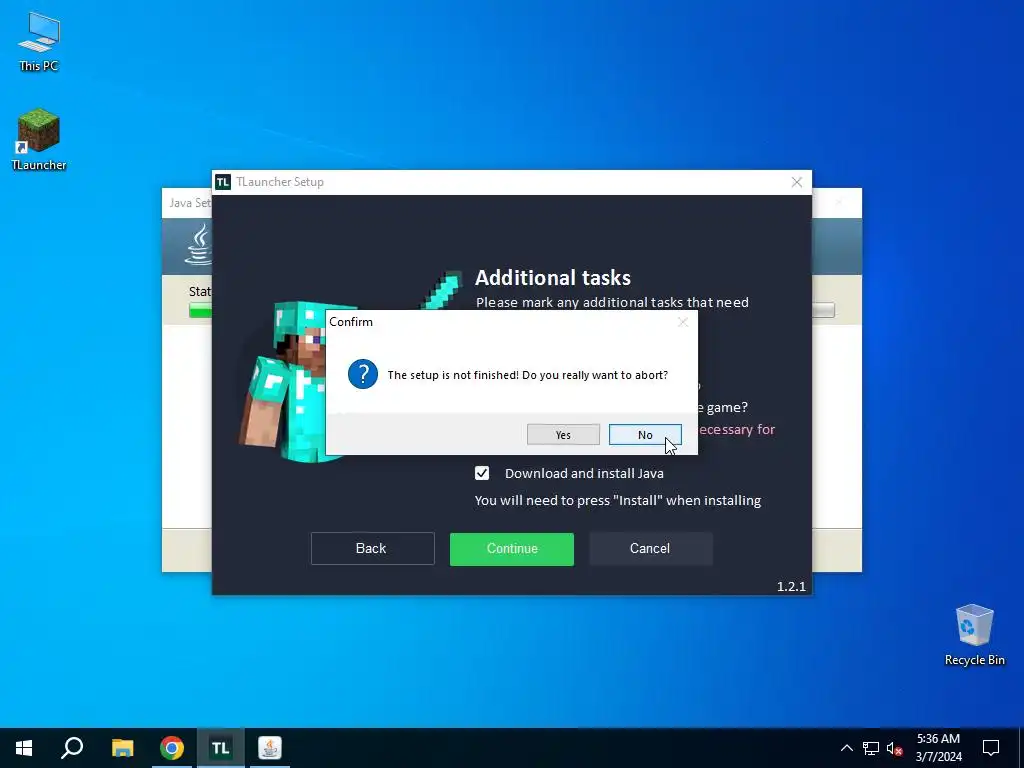1024x768 pixels.
Task: Select the Recycle Bin icon
Action: coord(974,635)
